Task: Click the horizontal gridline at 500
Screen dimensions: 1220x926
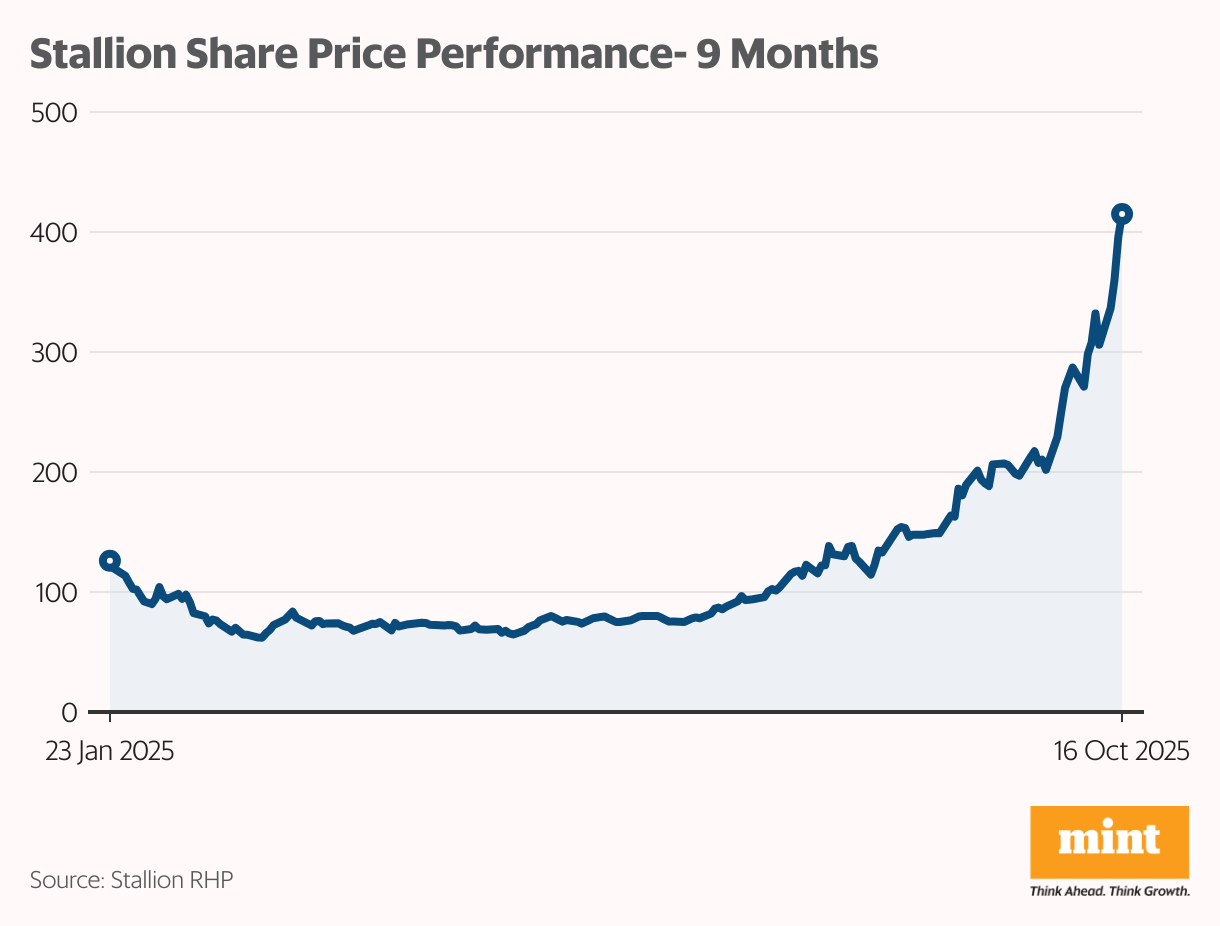Action: point(600,112)
